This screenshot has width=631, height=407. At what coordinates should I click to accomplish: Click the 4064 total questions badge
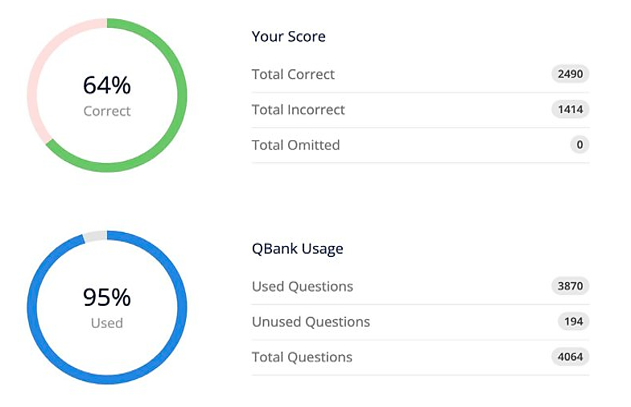570,357
